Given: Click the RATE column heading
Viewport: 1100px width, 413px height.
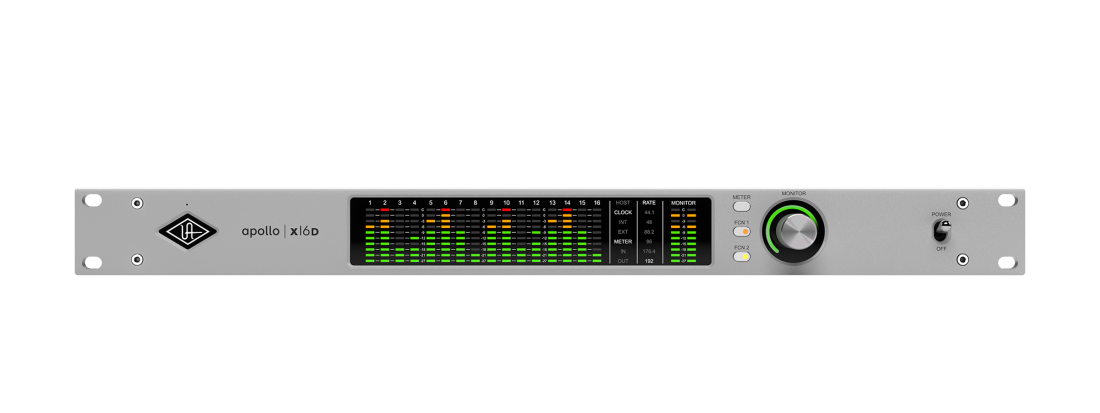Looking at the screenshot, I should (x=649, y=203).
